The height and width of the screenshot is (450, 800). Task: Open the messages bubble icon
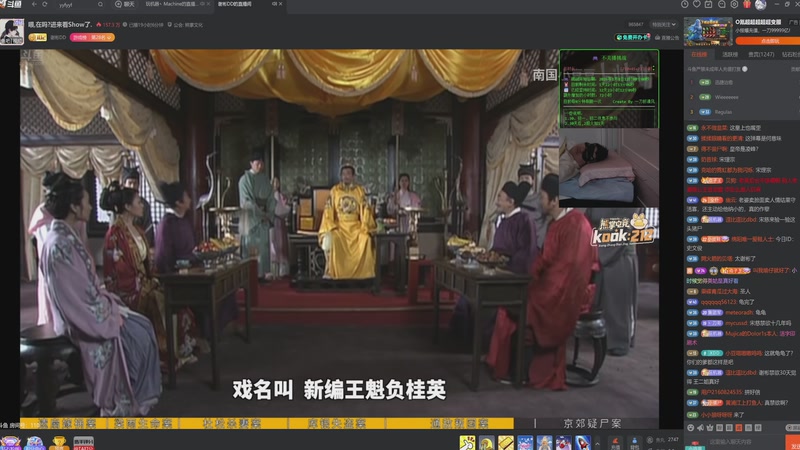click(721, 4)
